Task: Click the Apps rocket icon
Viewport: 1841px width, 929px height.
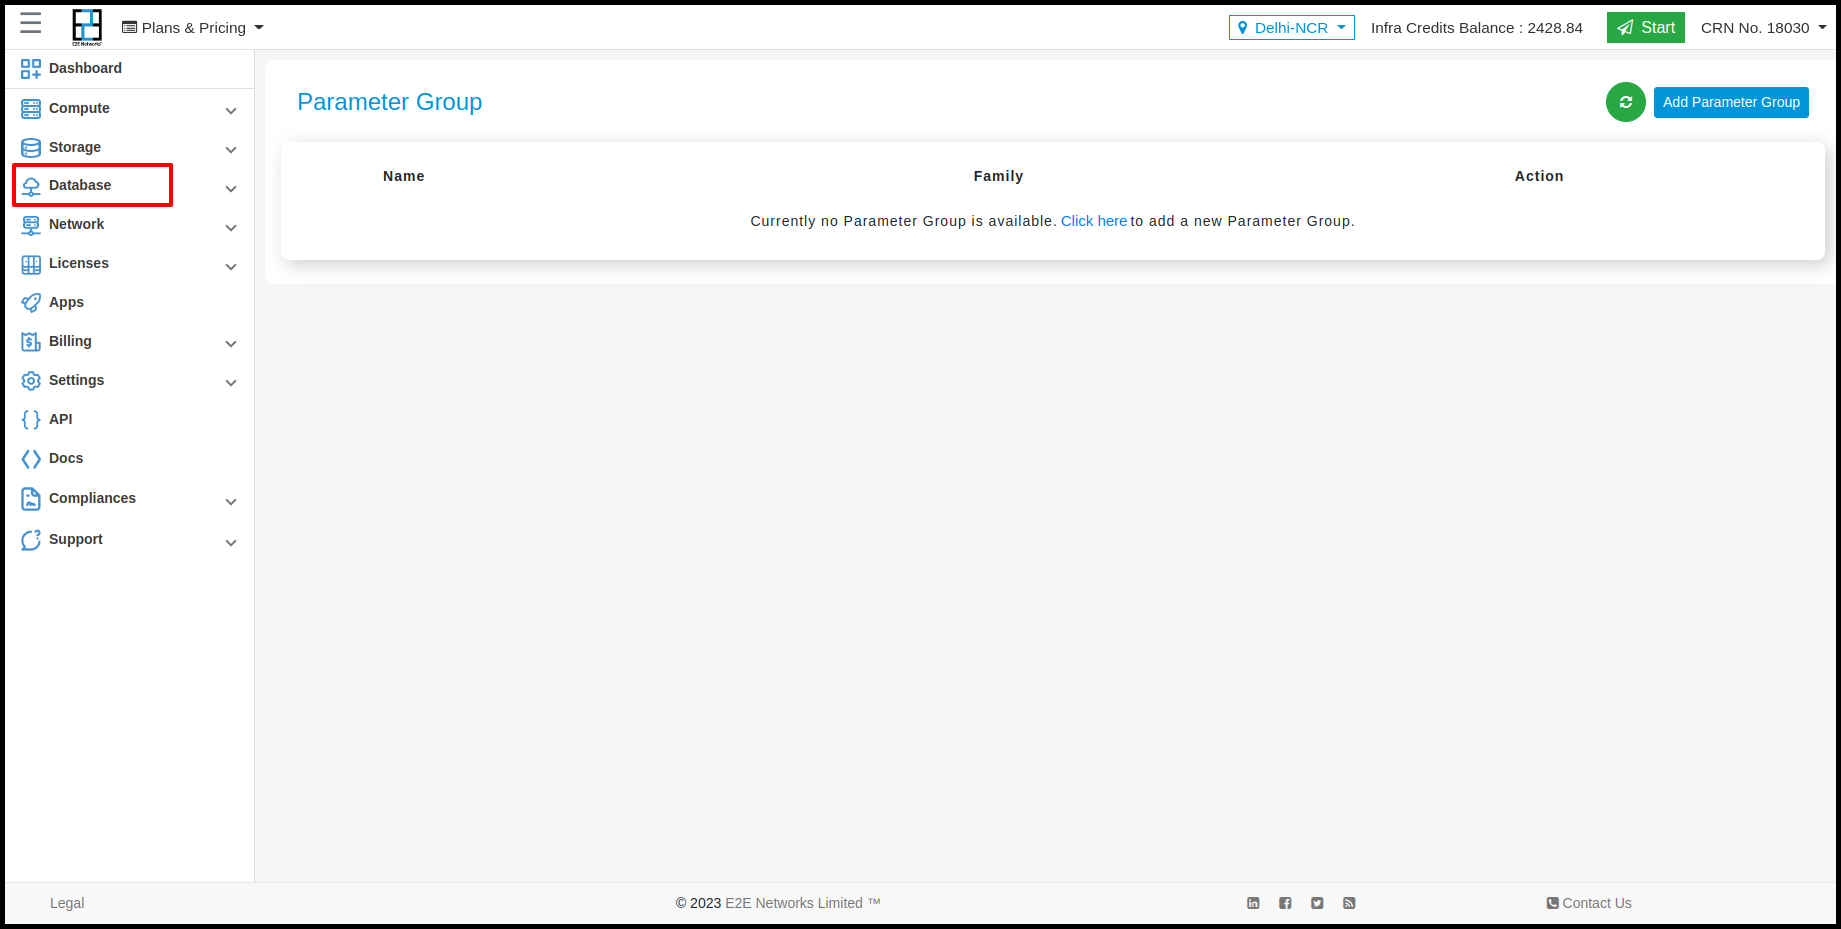Action: (x=31, y=303)
